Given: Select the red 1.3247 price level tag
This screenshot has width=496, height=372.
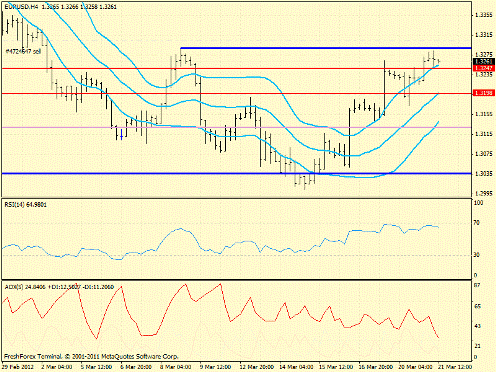Looking at the screenshot, I should pyautogui.click(x=484, y=68).
